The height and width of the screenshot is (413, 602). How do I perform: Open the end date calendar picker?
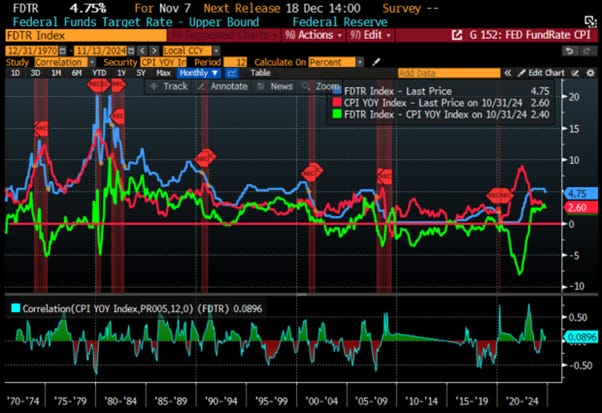(x=131, y=51)
